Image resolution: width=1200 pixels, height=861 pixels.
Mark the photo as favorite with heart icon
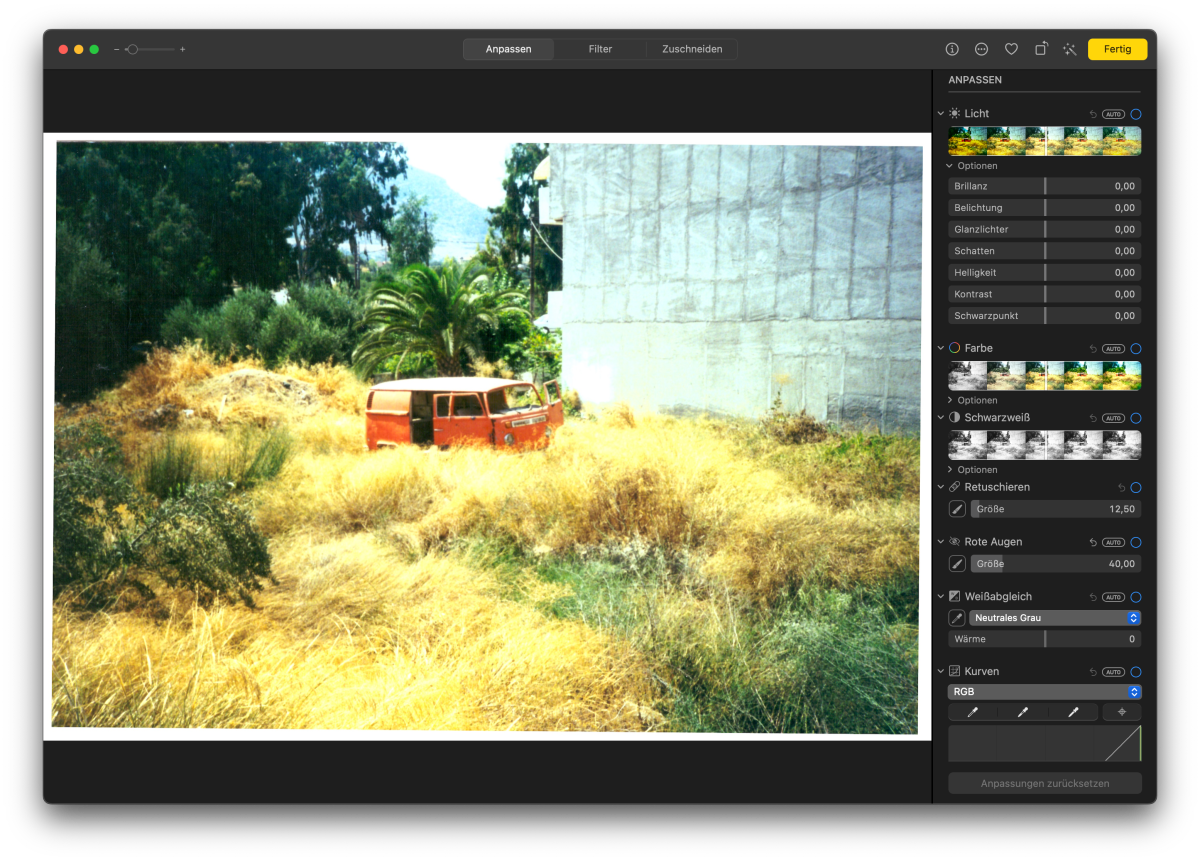pyautogui.click(x=1011, y=49)
